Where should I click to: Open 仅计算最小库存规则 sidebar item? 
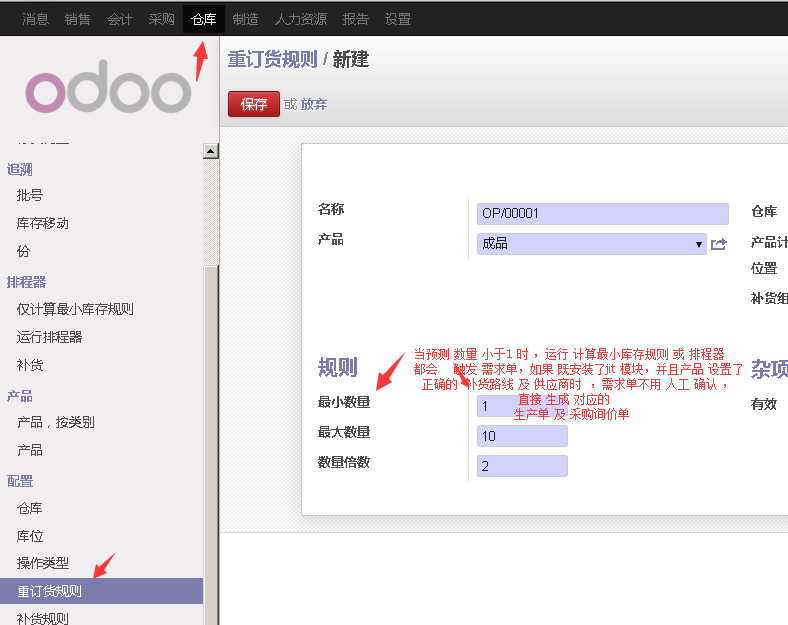tap(75, 309)
